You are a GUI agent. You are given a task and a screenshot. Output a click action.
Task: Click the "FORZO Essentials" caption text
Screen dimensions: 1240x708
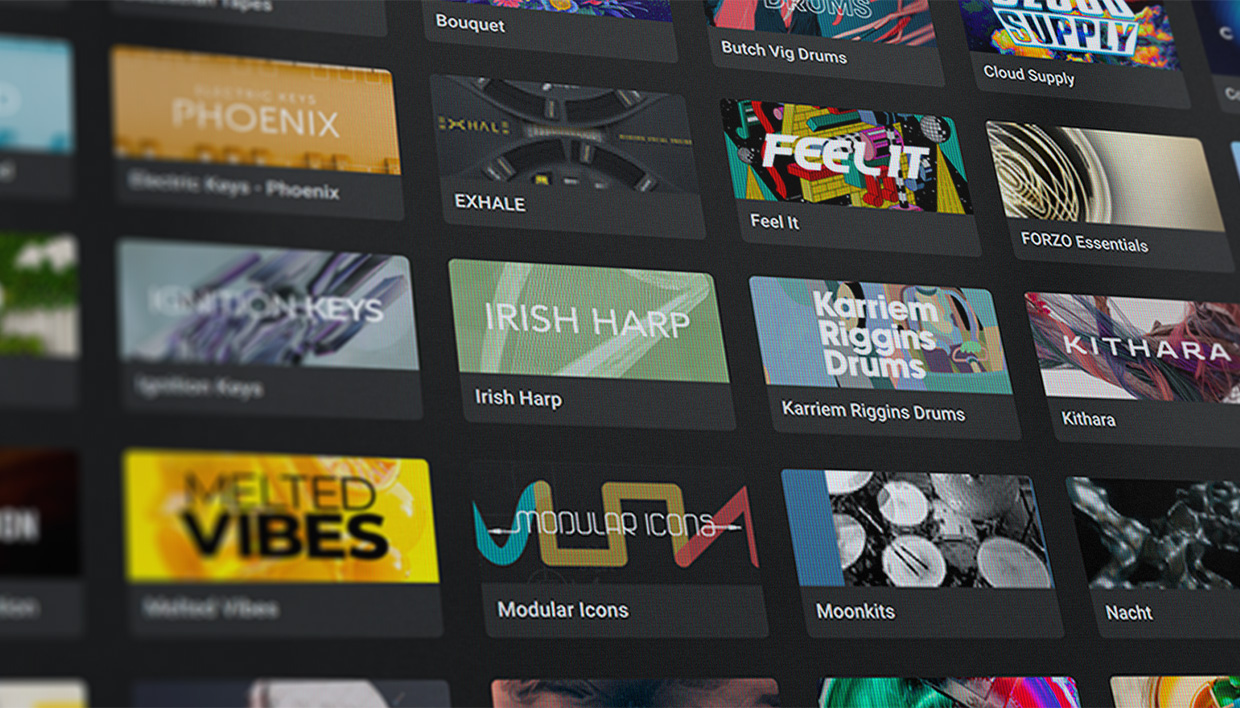[1084, 242]
